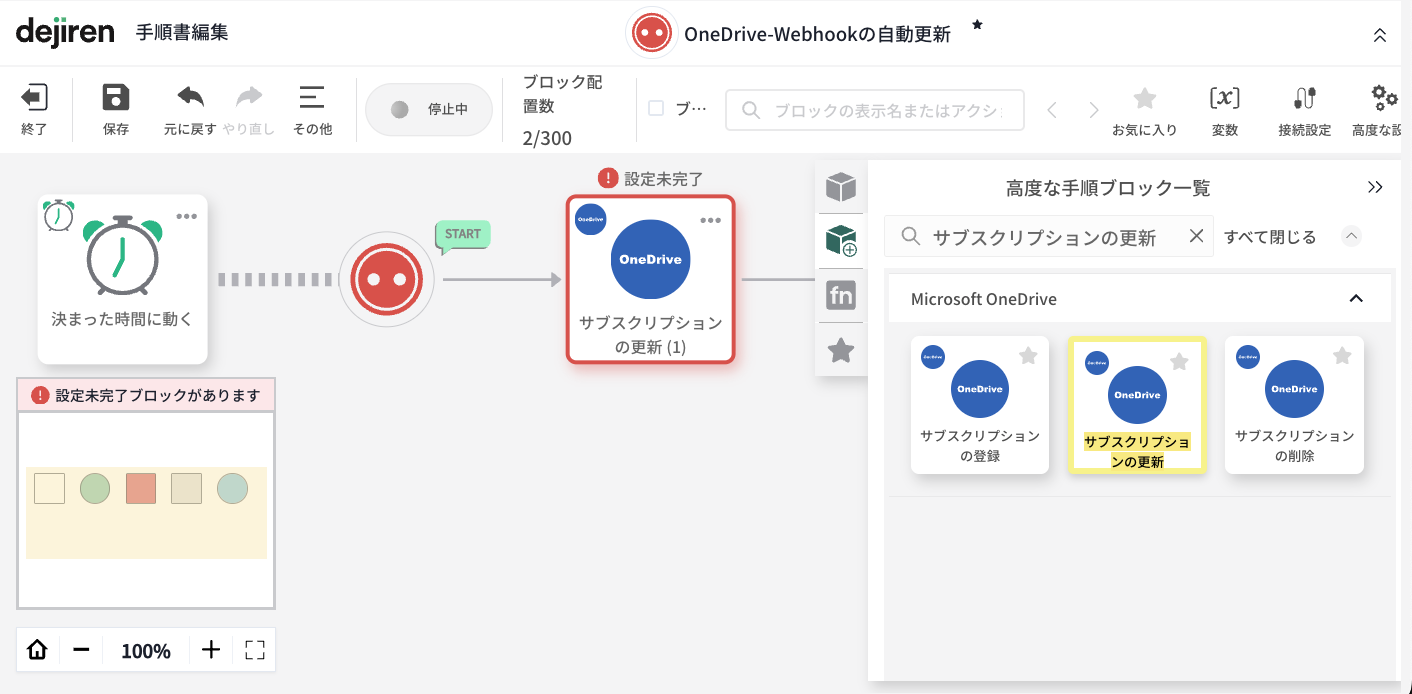The width and height of the screenshot is (1412, 694).
Task: Collapse the header with double chevron
Action: (x=1380, y=35)
